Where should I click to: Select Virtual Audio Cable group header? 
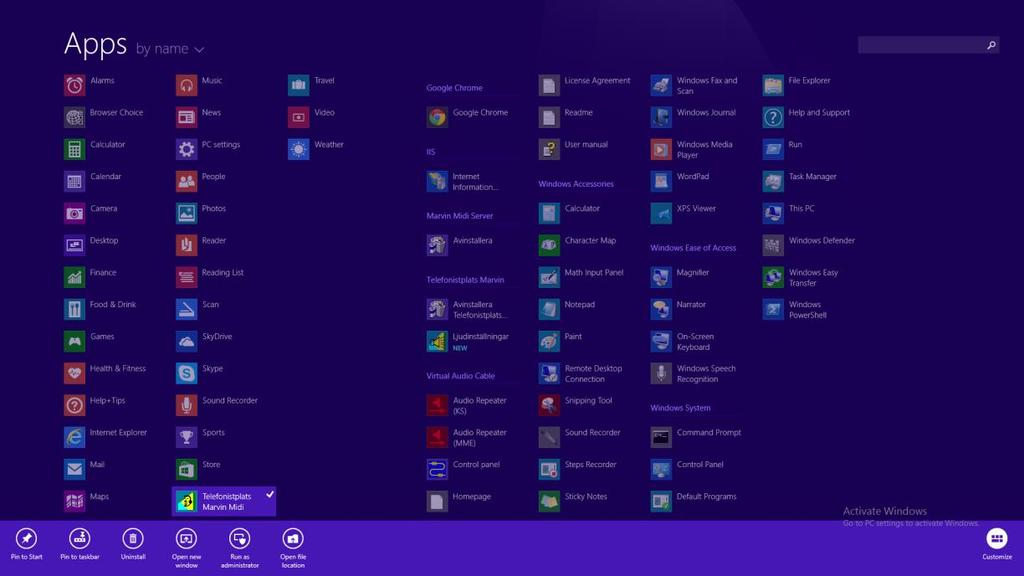click(460, 376)
